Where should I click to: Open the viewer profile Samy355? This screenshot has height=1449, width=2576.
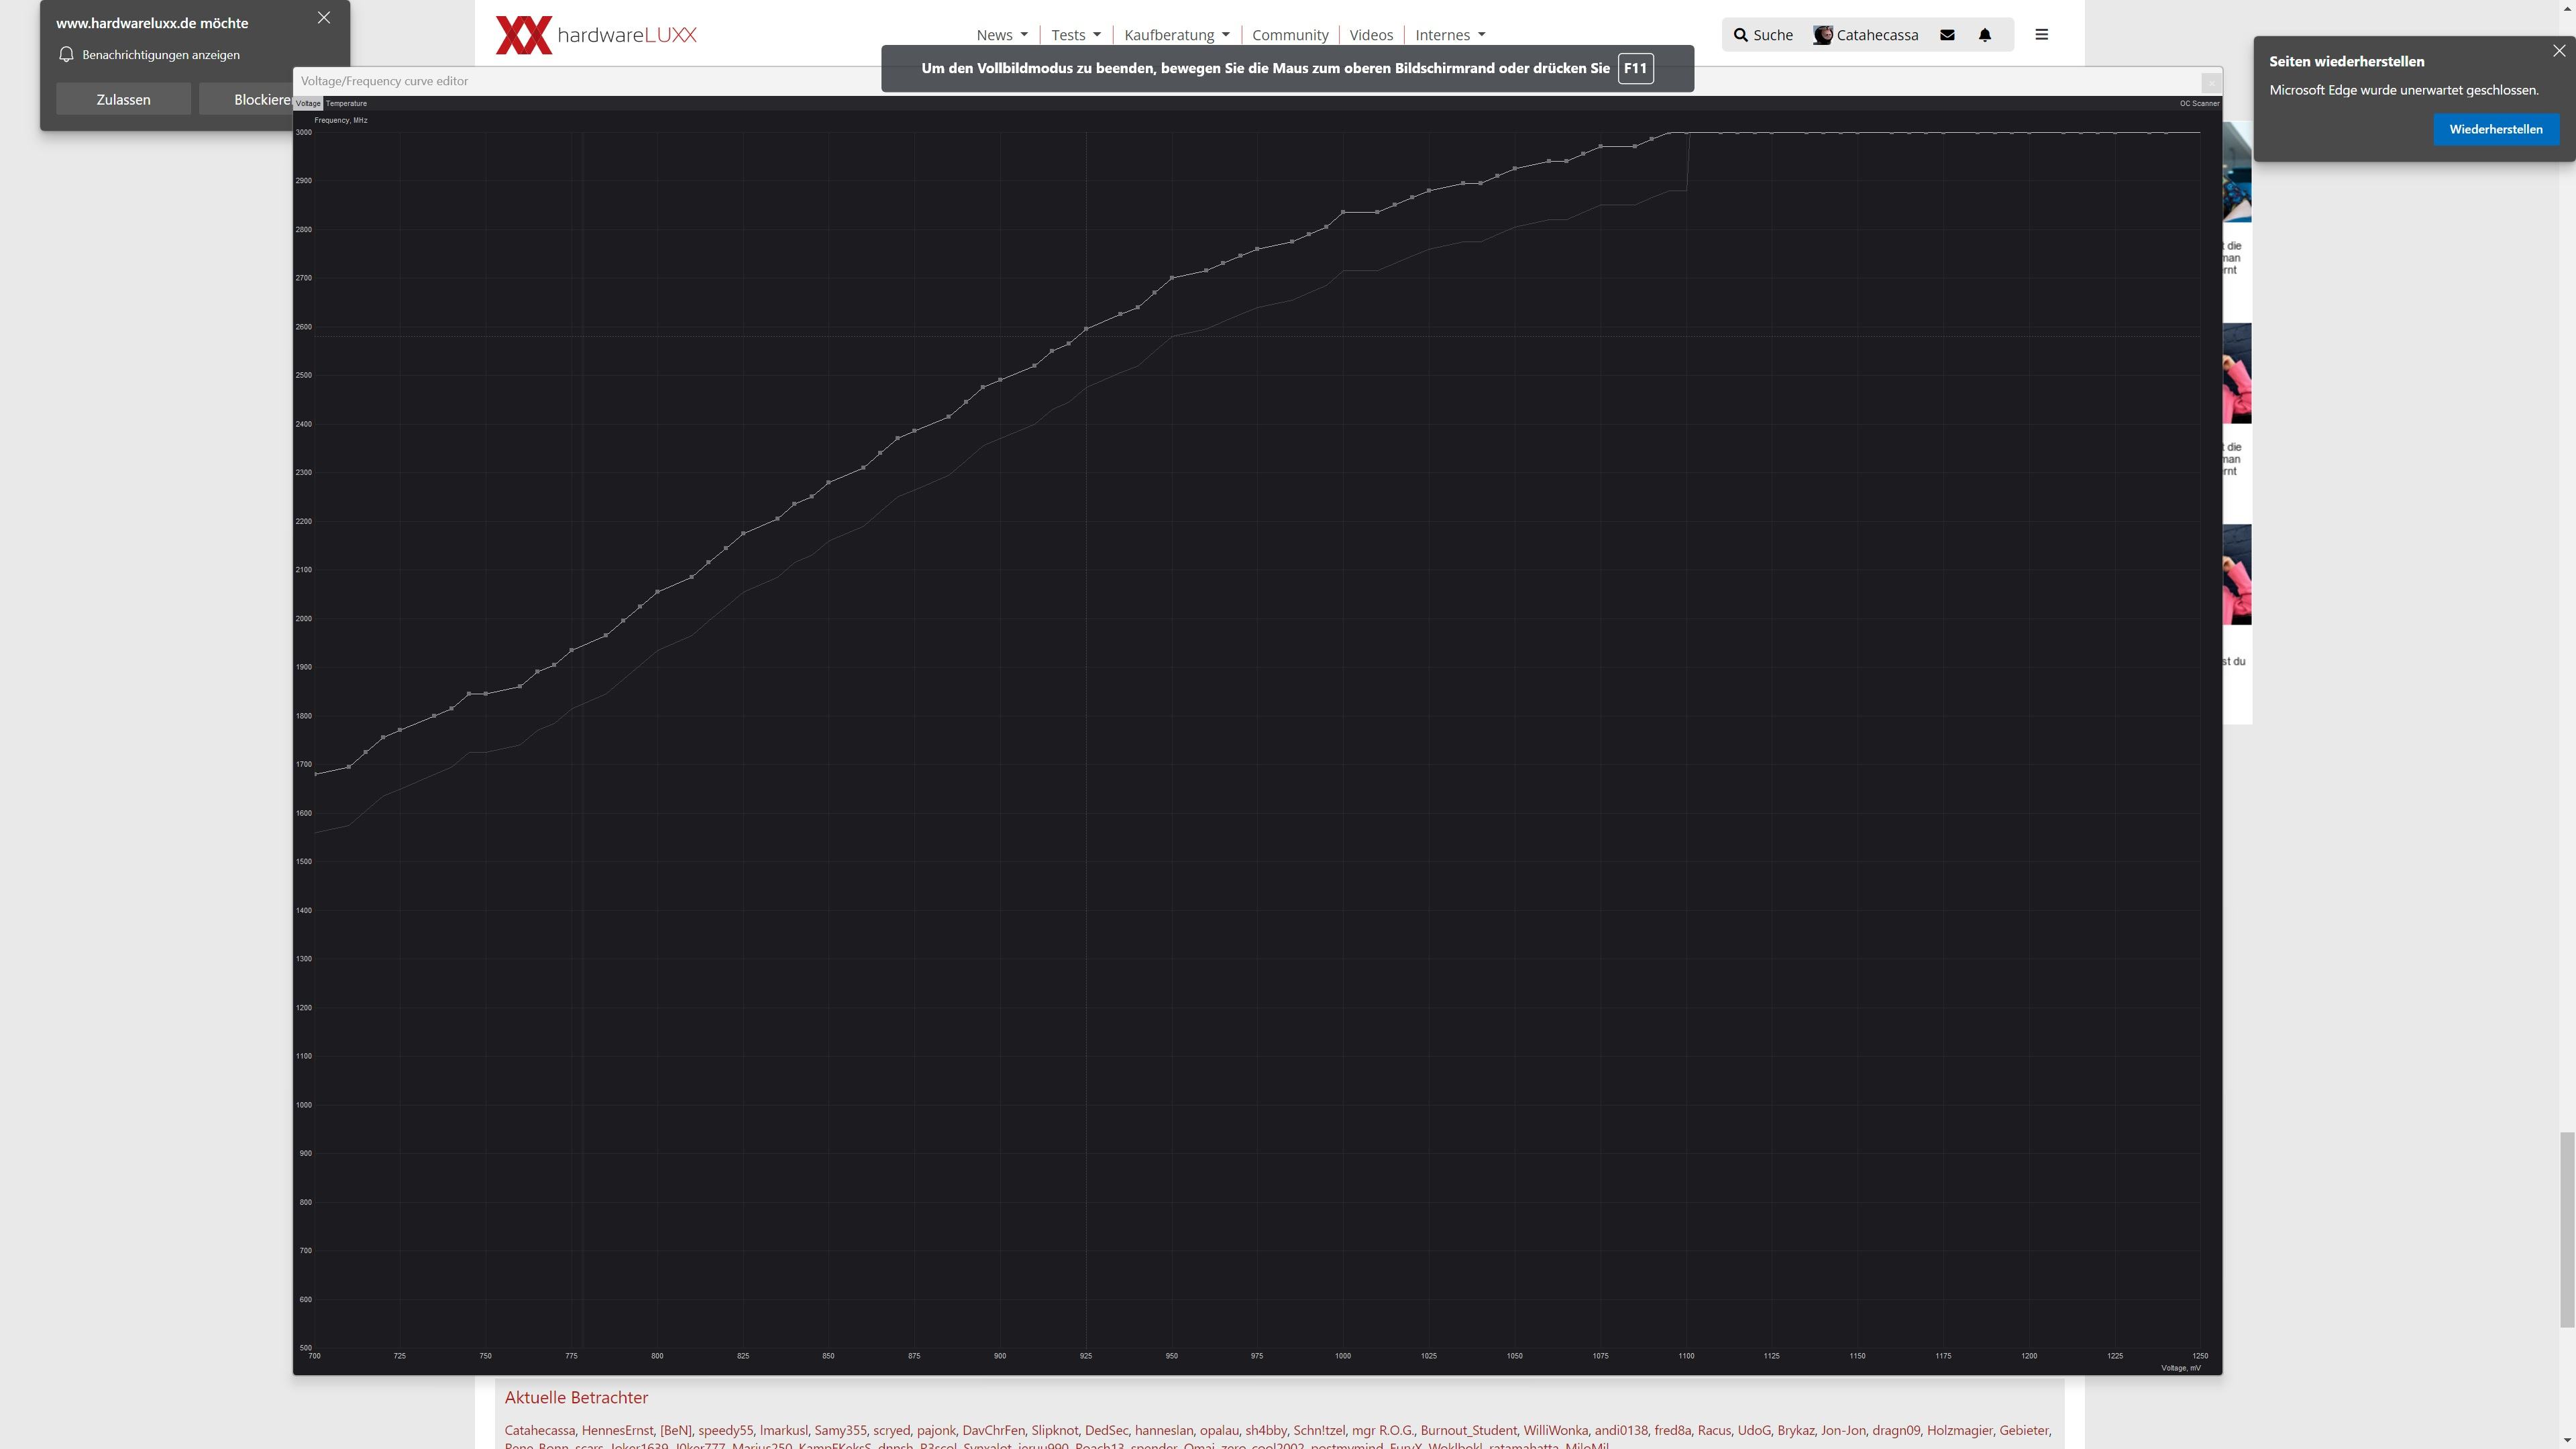(x=840, y=1430)
